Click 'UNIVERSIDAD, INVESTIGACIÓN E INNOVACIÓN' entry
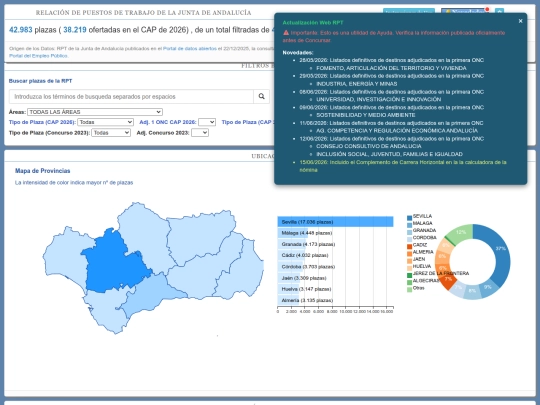Viewport: 540px width, 405px height. (x=378, y=99)
